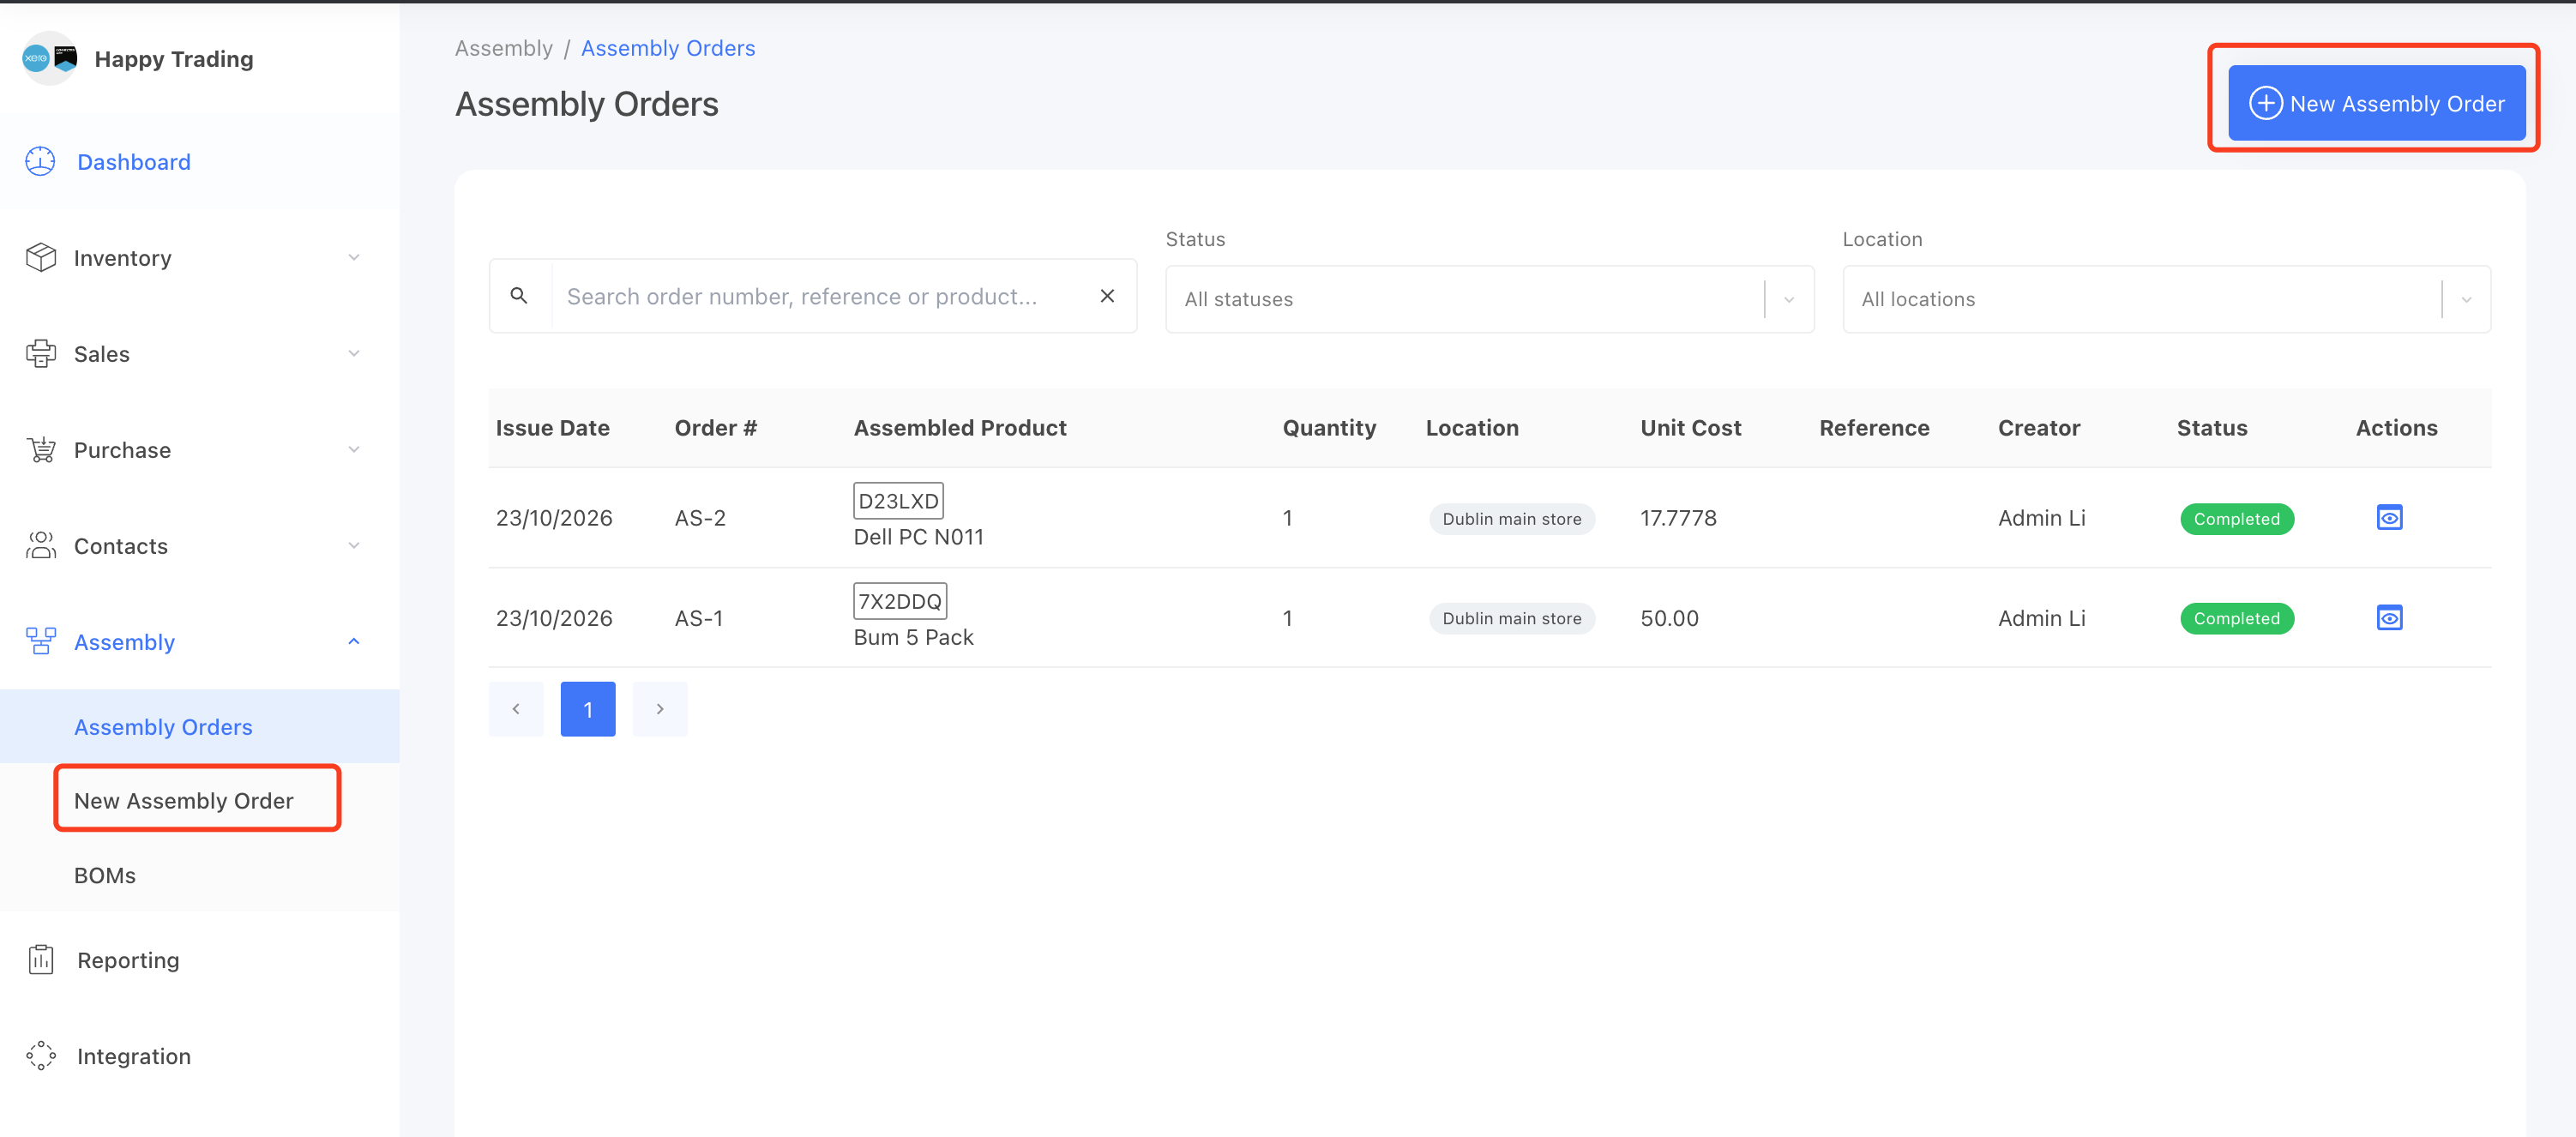This screenshot has width=2576, height=1137.
Task: Go to next page arrow
Action: [660, 709]
